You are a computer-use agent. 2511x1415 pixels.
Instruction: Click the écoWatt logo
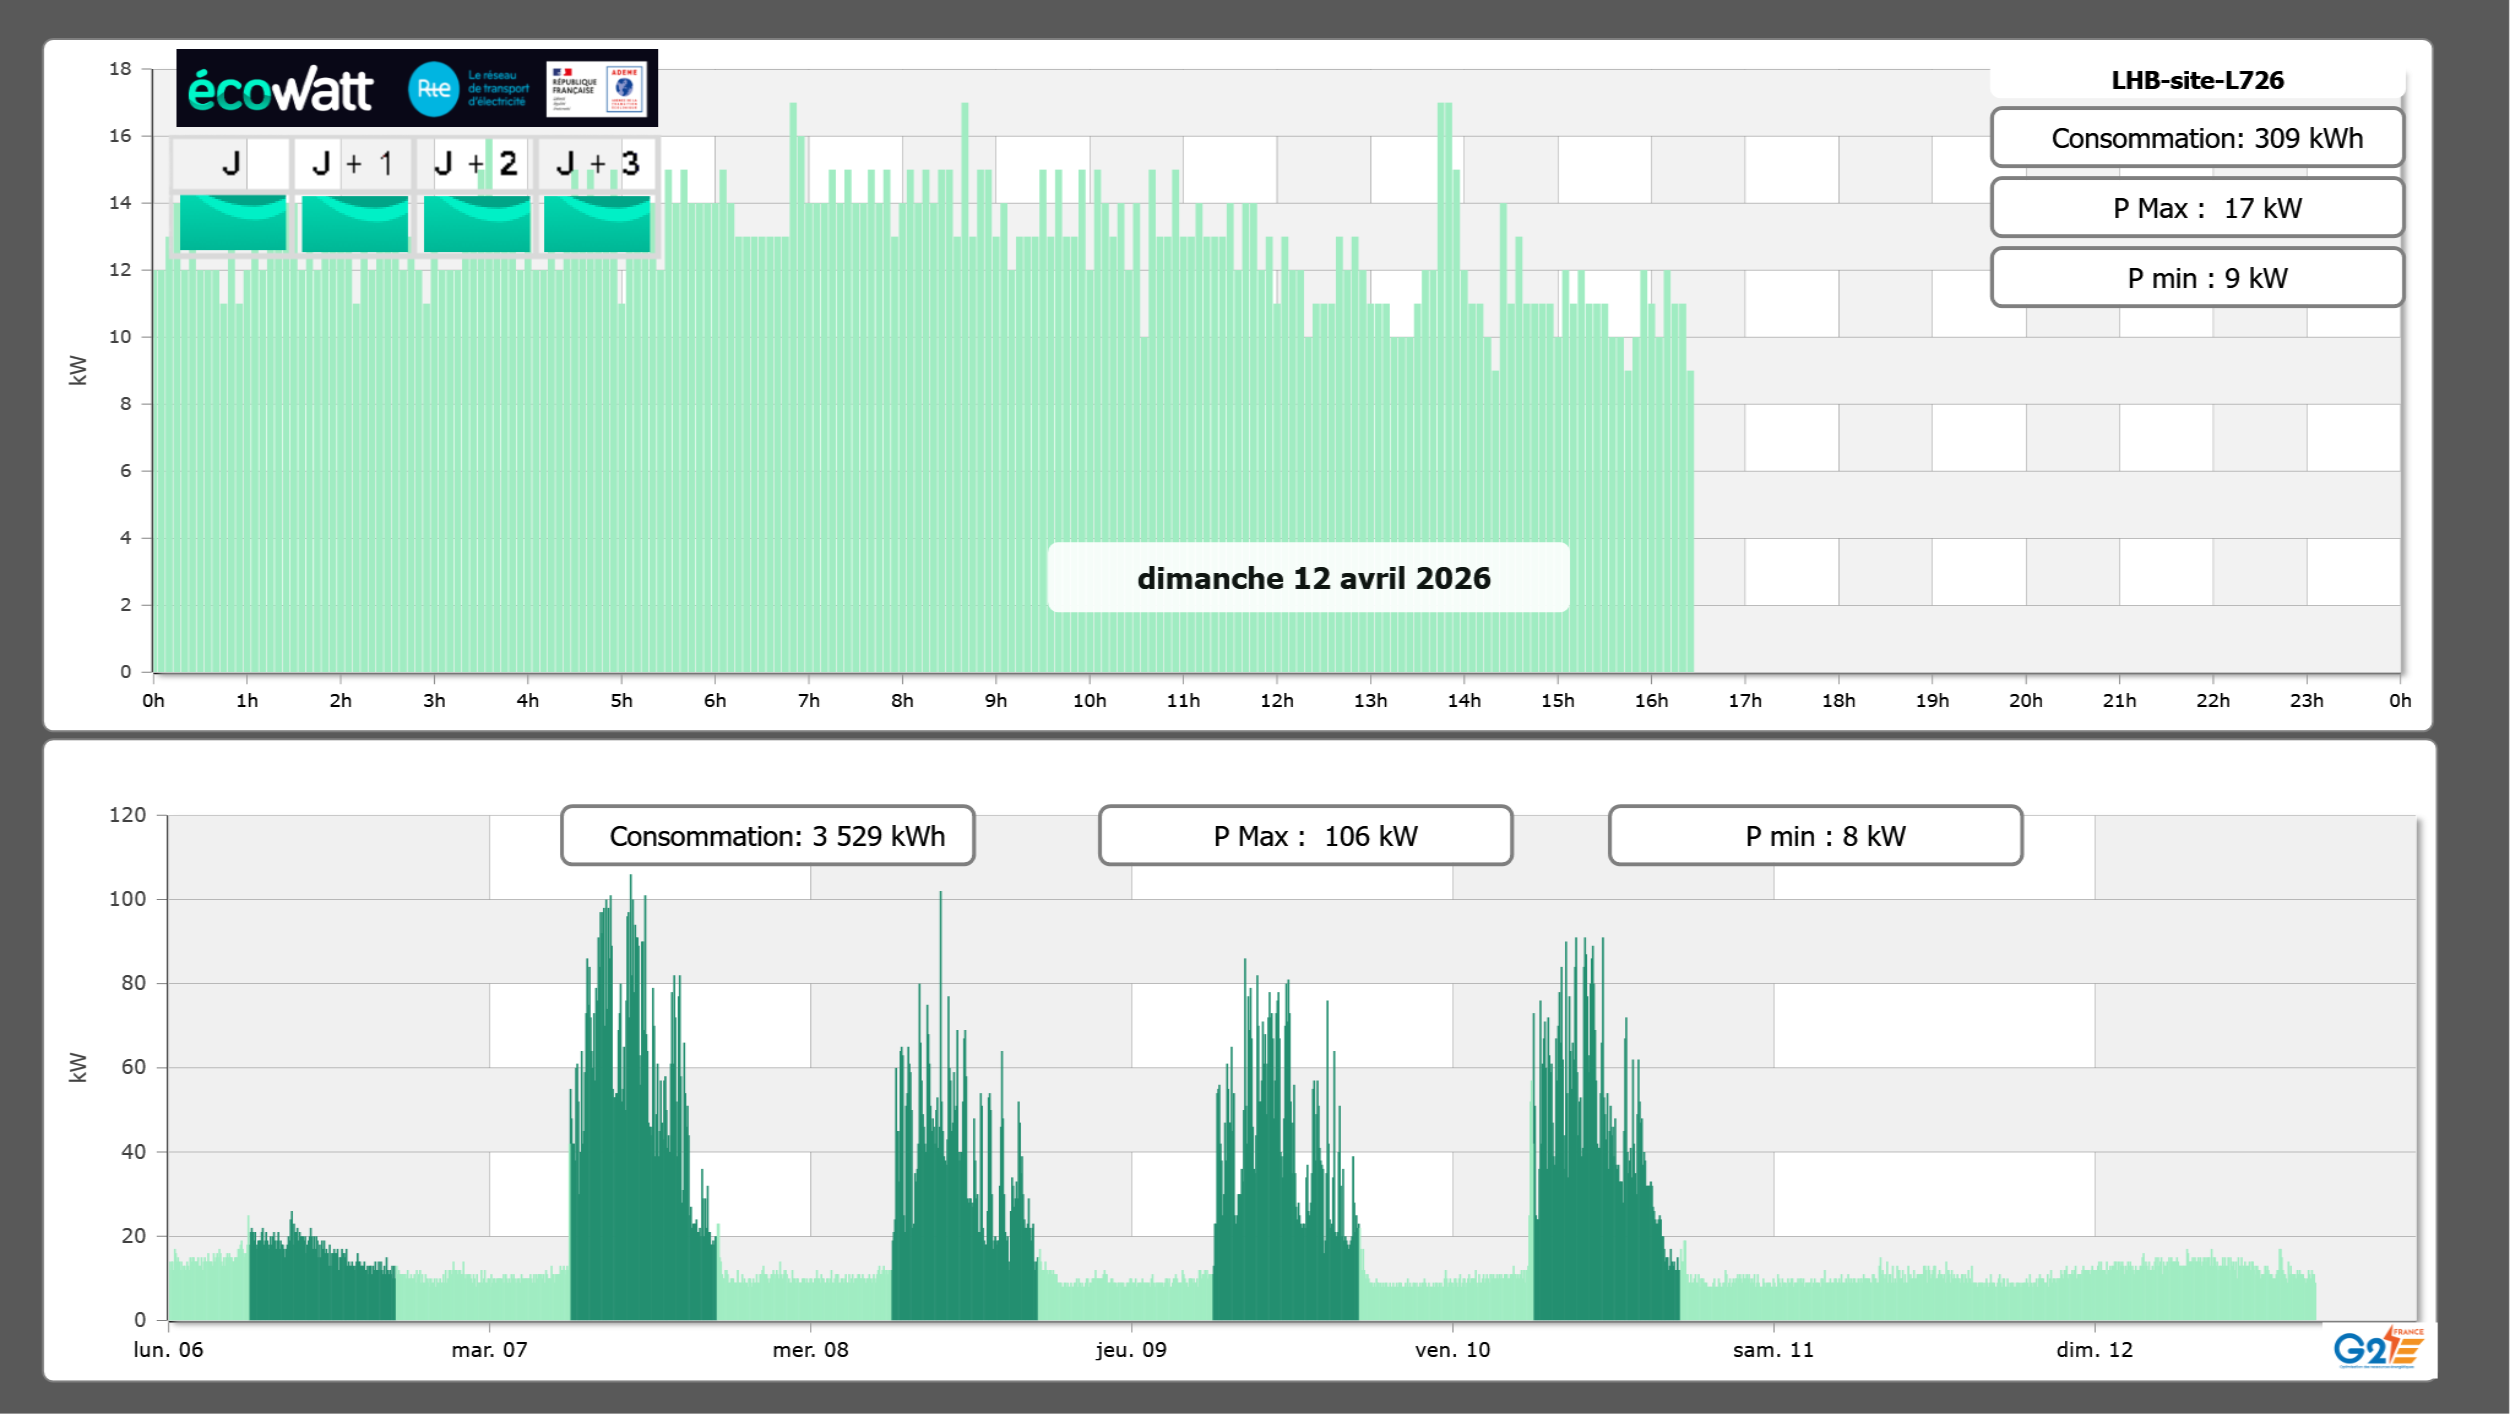pos(280,90)
